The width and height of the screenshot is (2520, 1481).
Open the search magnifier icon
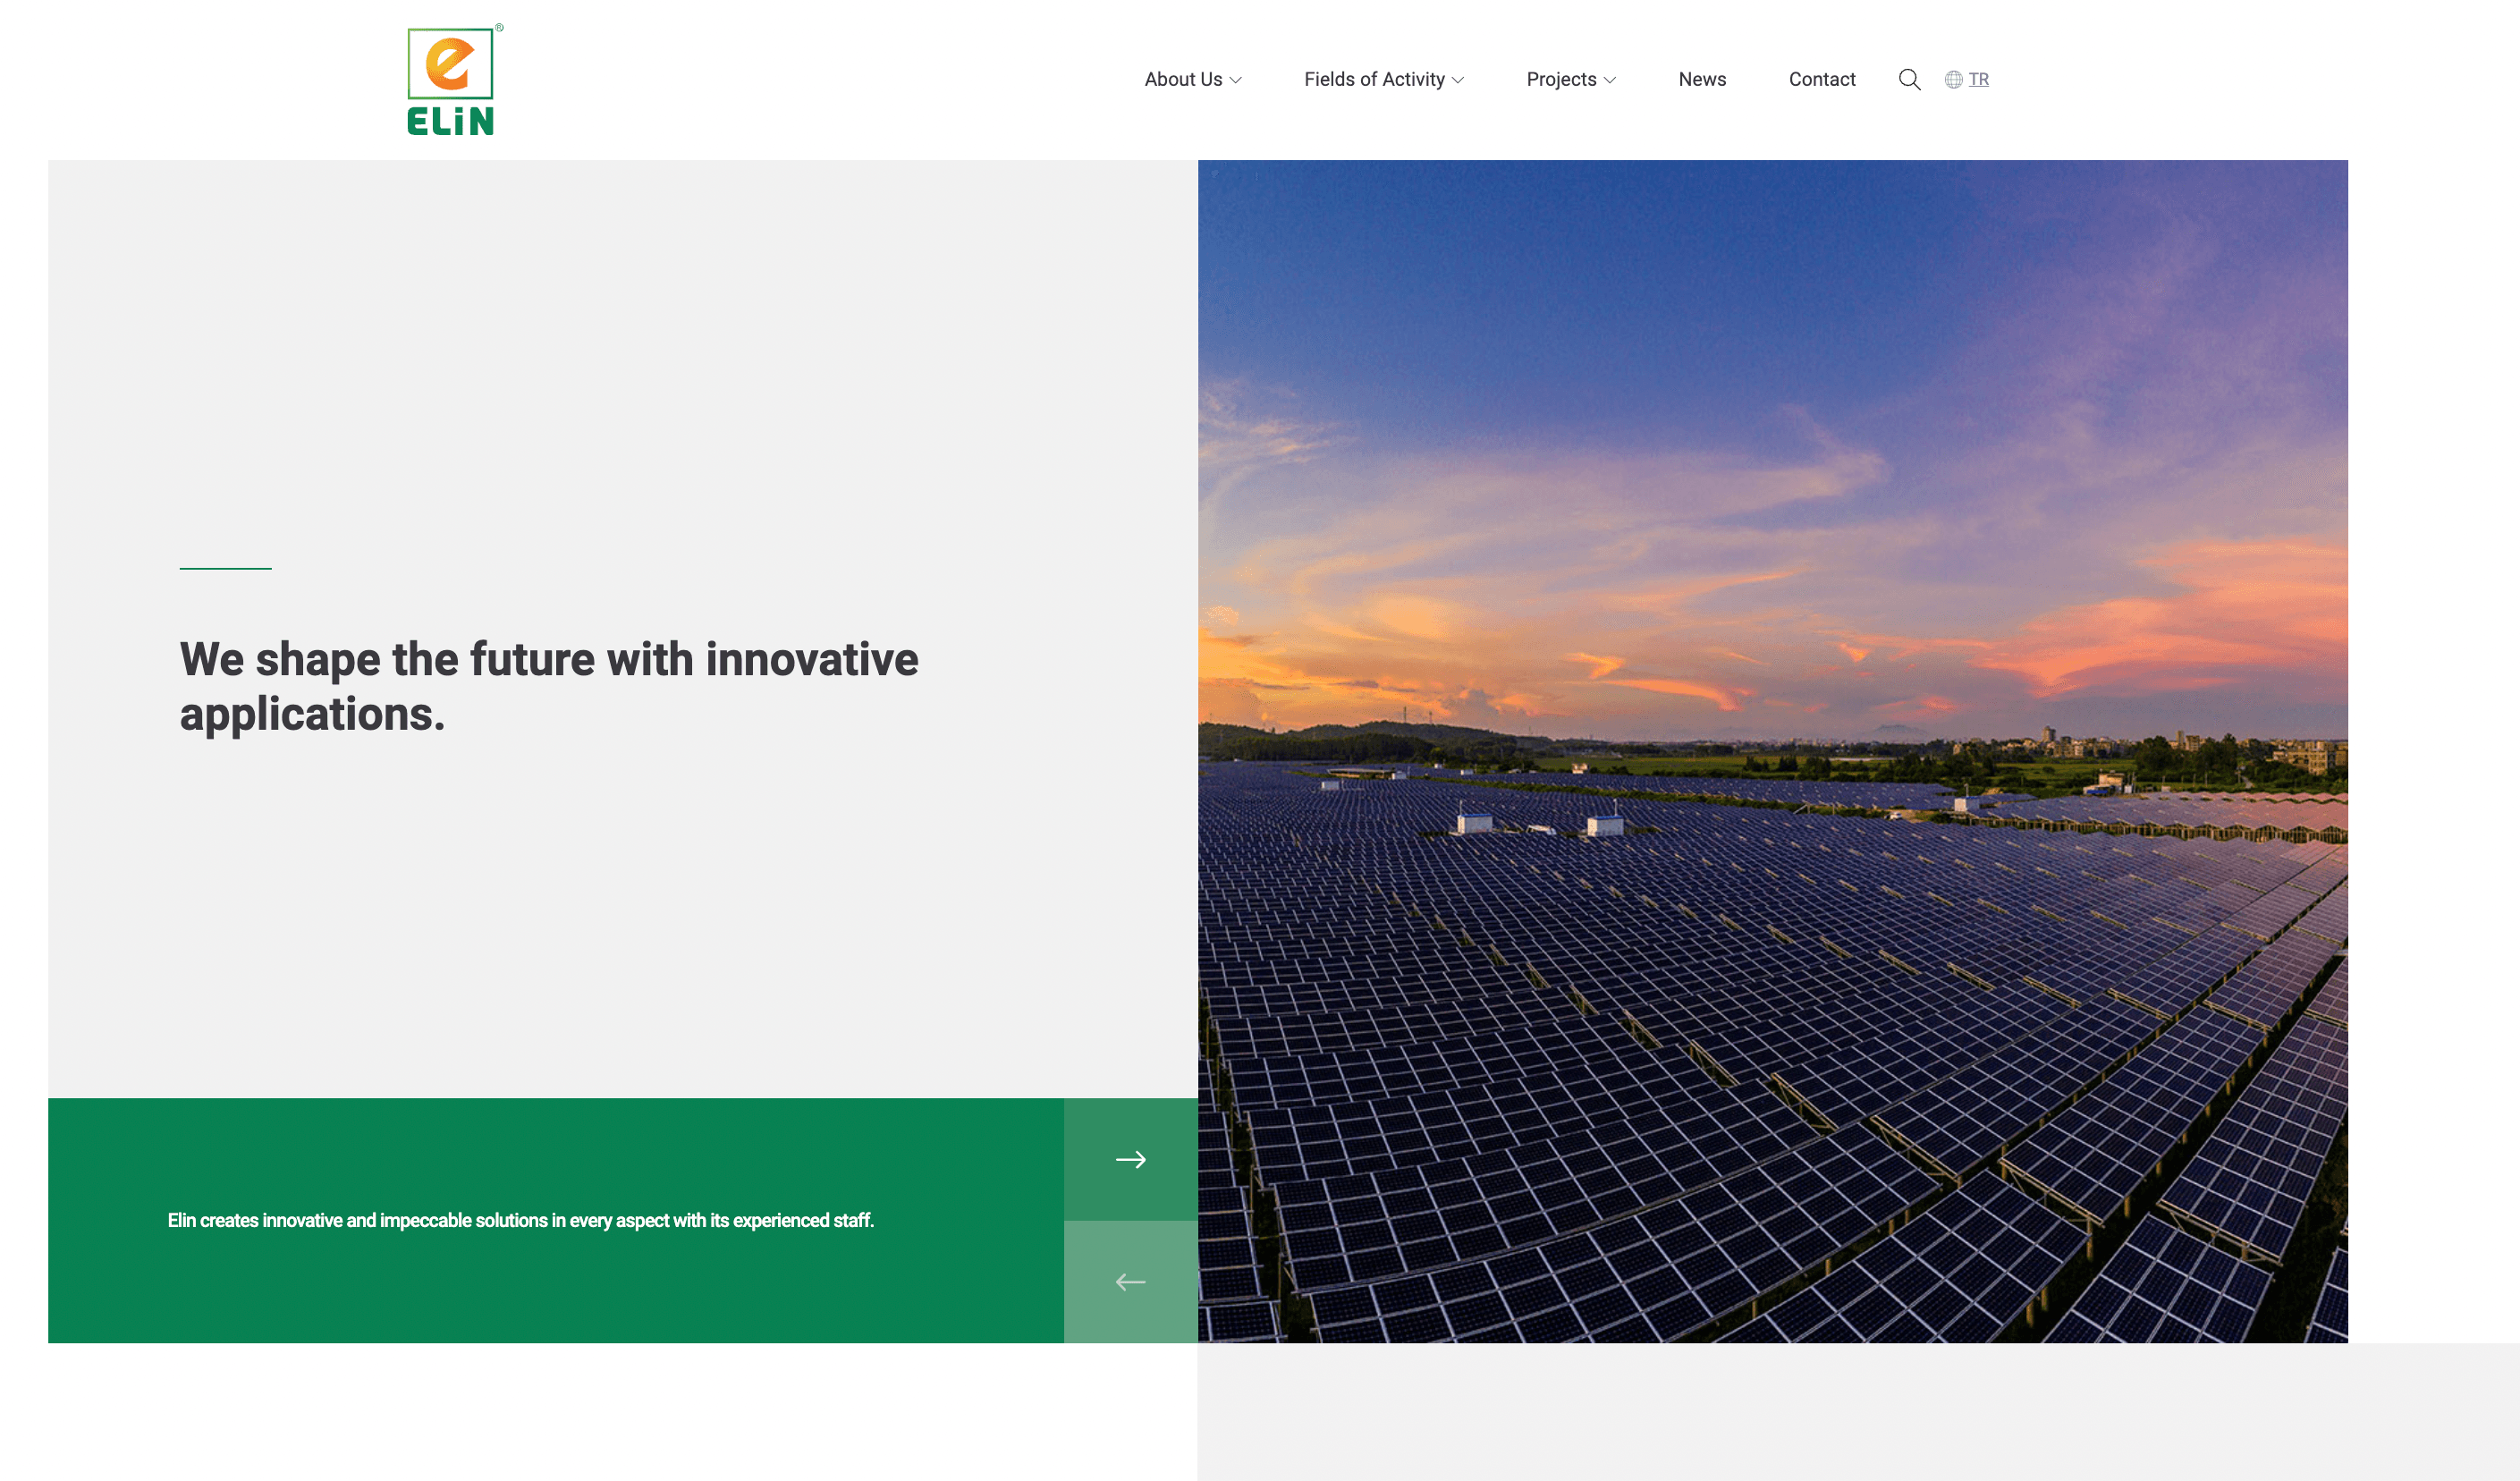click(x=1909, y=79)
